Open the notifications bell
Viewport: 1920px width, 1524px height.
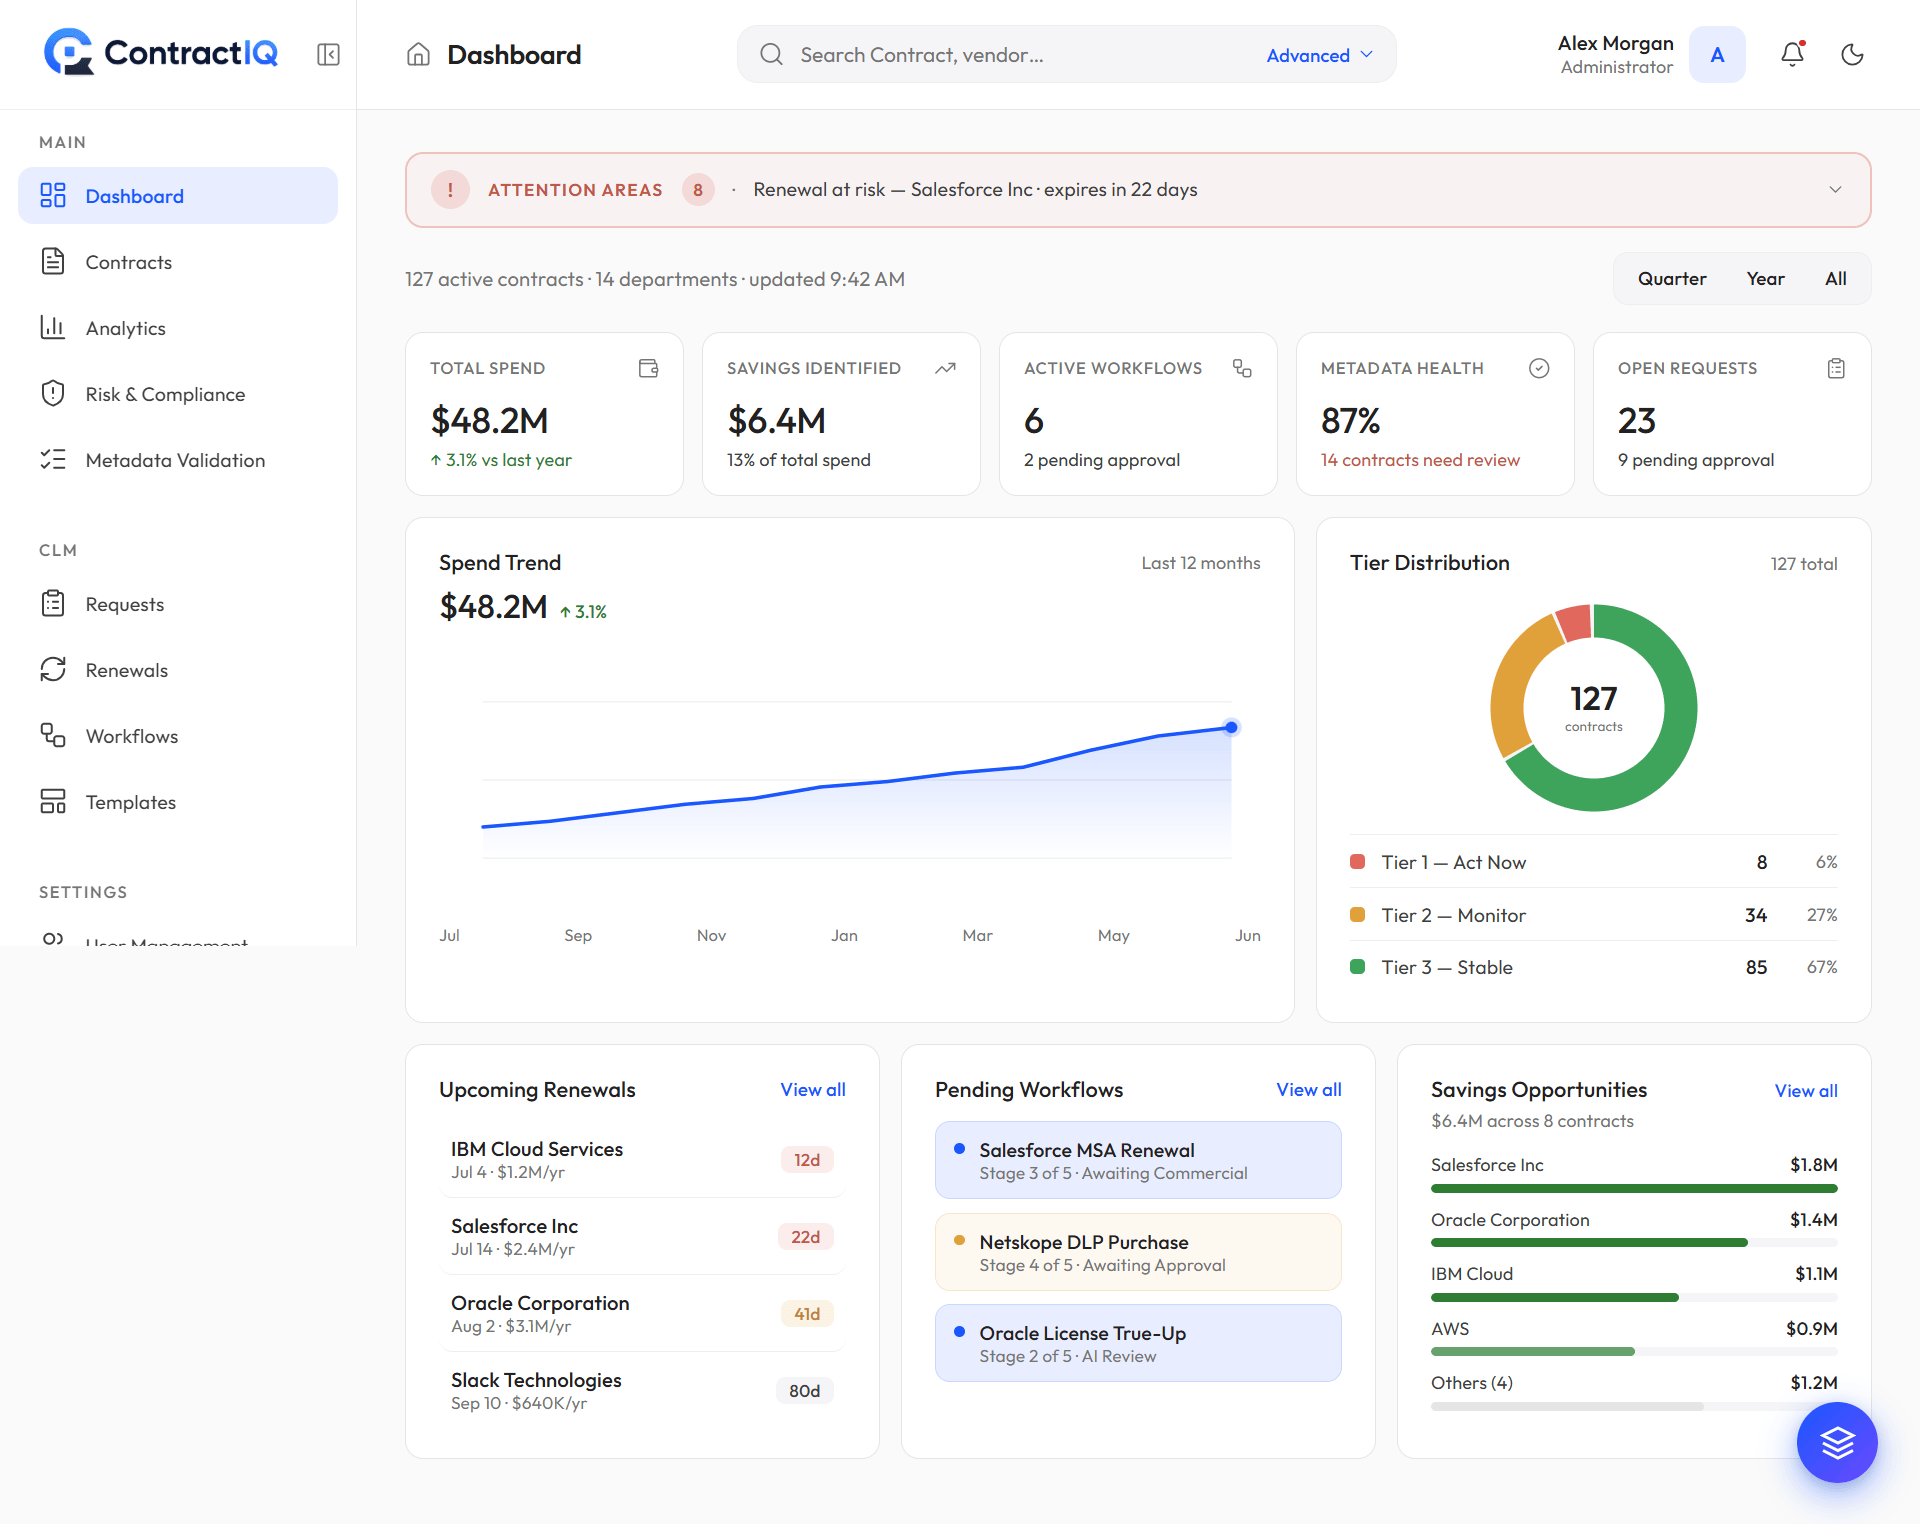coord(1792,54)
